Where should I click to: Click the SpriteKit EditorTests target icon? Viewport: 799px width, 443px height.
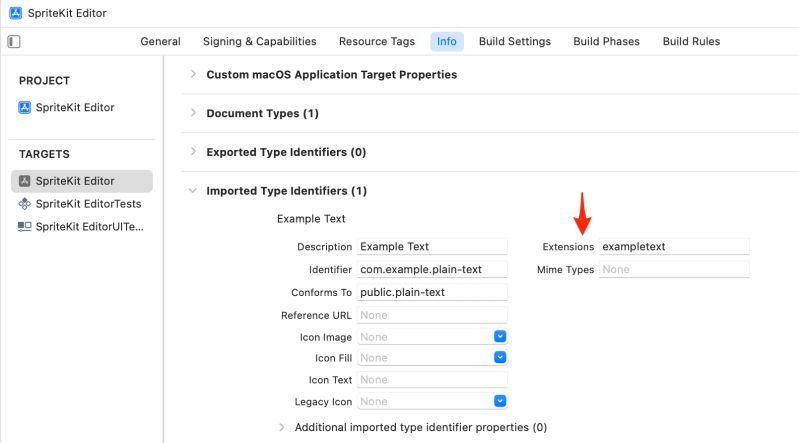[x=25, y=203]
